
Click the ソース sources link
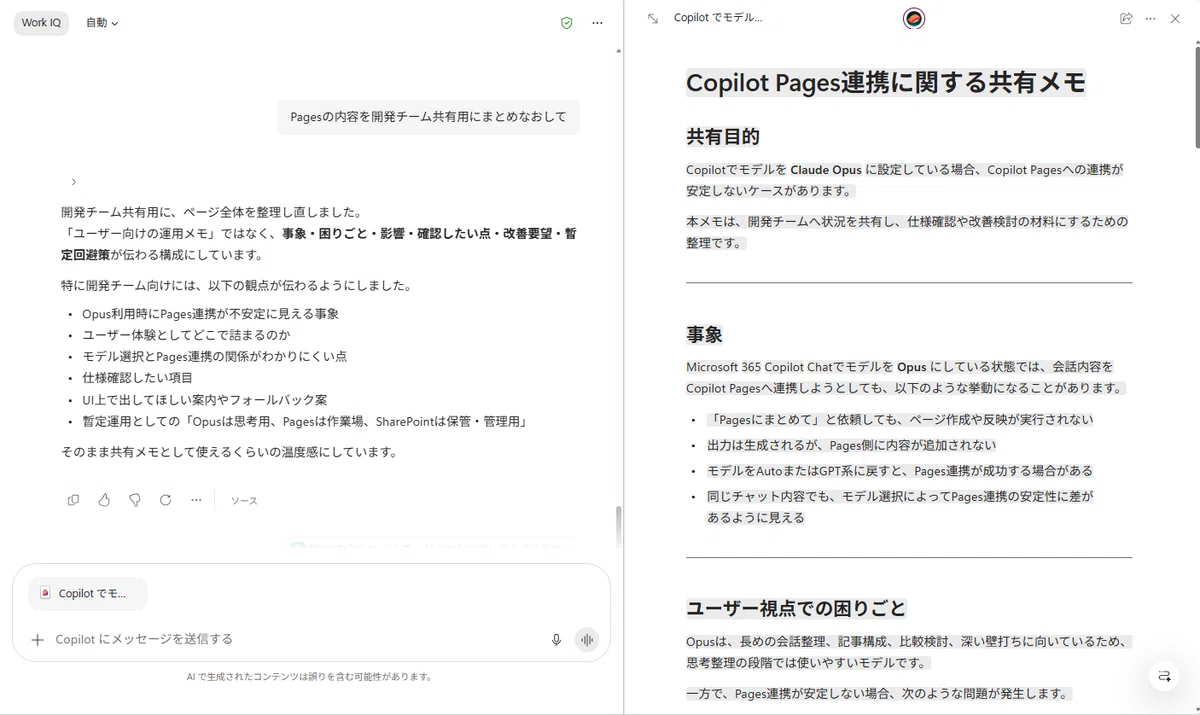[x=244, y=501]
